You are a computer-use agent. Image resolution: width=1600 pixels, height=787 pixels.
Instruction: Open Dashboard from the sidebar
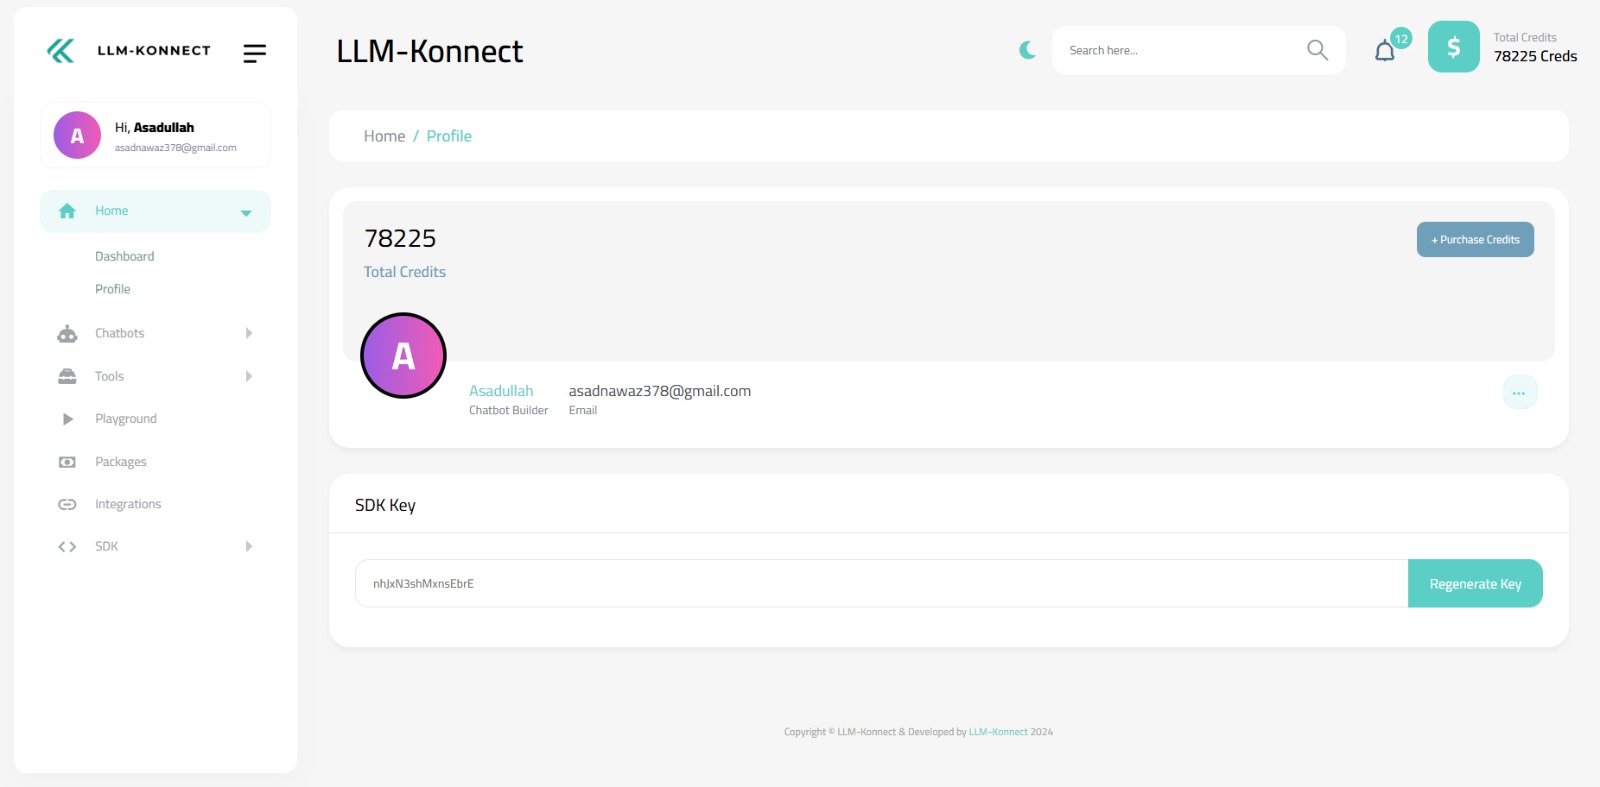(x=125, y=257)
